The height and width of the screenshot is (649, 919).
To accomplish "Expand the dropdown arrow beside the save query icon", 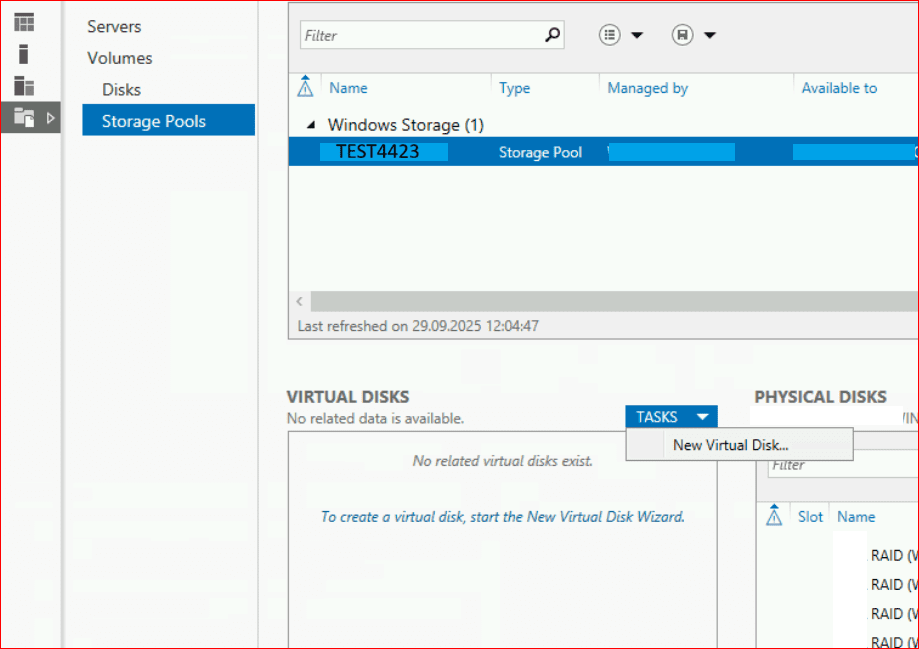I will (x=710, y=35).
